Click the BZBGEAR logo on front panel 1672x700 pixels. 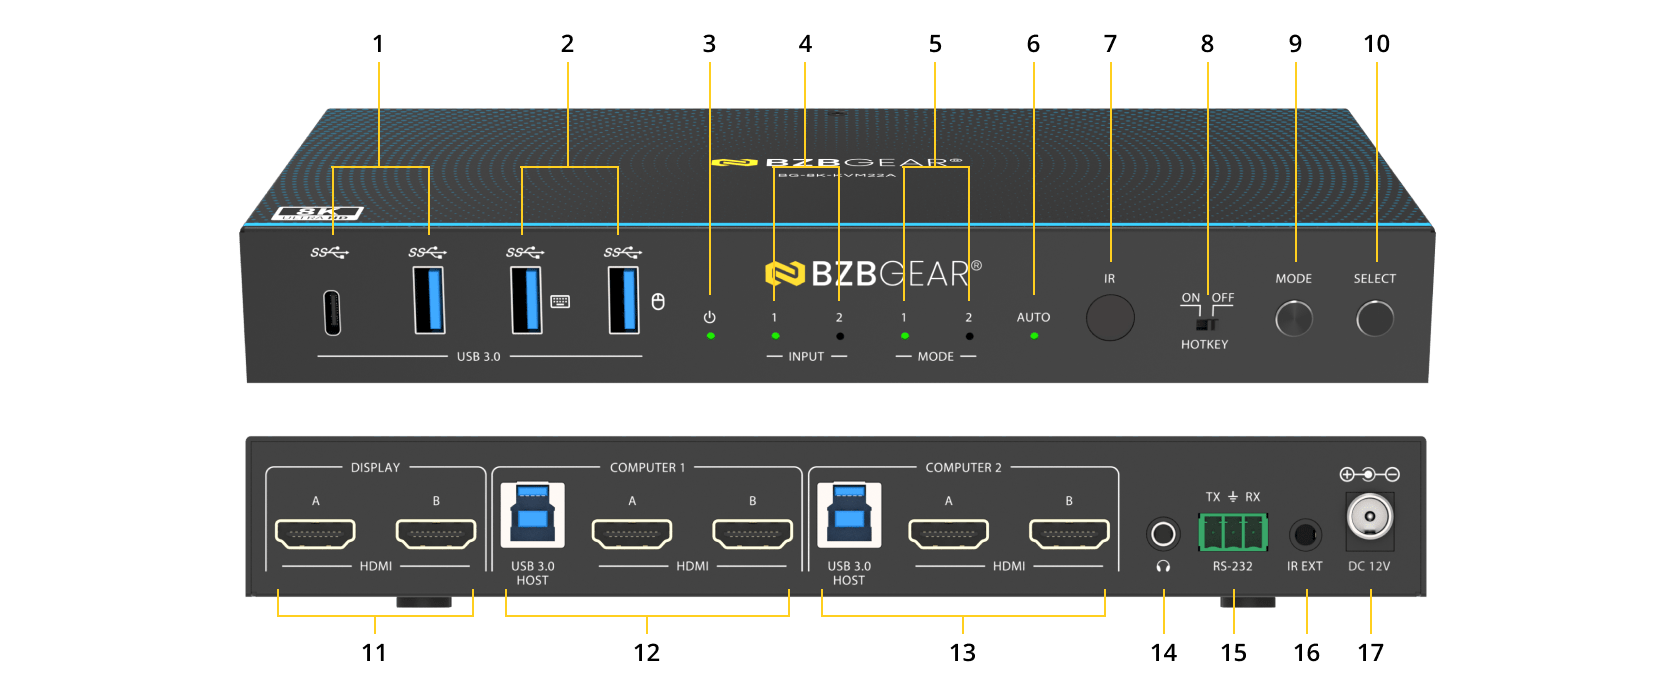coord(873,273)
